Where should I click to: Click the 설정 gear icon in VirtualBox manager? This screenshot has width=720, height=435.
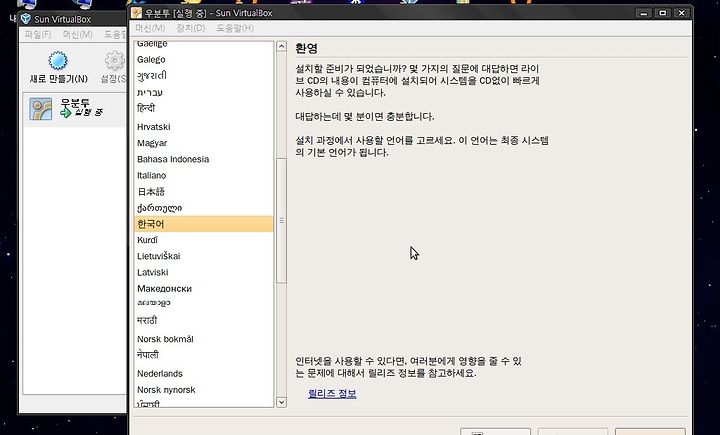click(115, 61)
